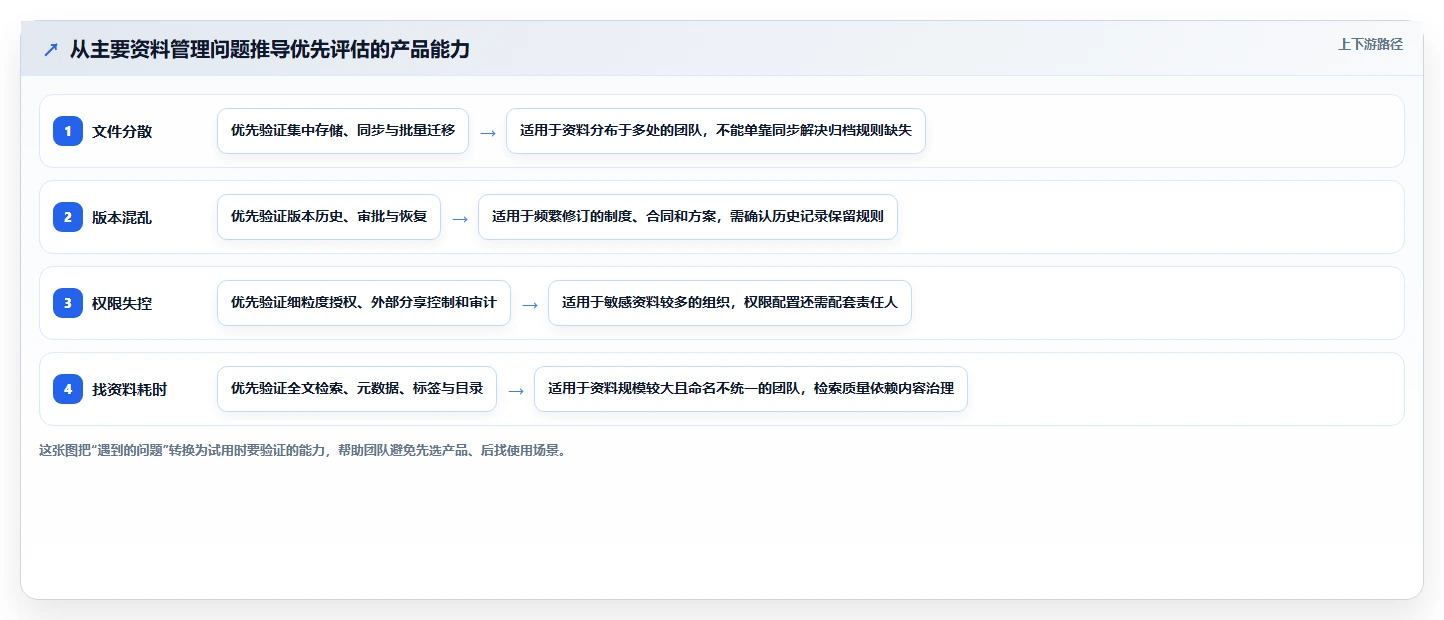The height and width of the screenshot is (620, 1444).
Task: Click the box 优先验证细粒度授权、外部分享控制和审计
Action: (364, 303)
